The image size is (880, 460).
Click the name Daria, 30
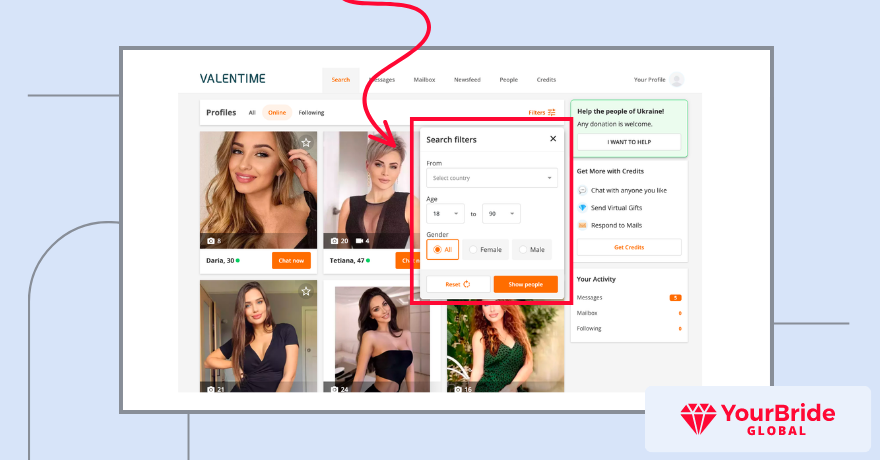220,260
